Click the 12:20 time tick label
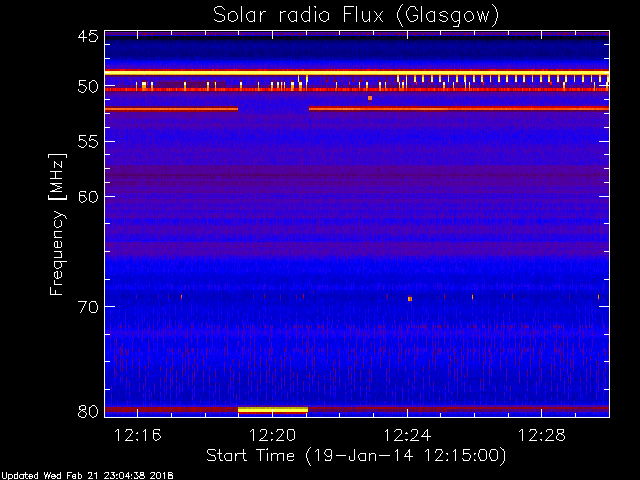 [272, 435]
